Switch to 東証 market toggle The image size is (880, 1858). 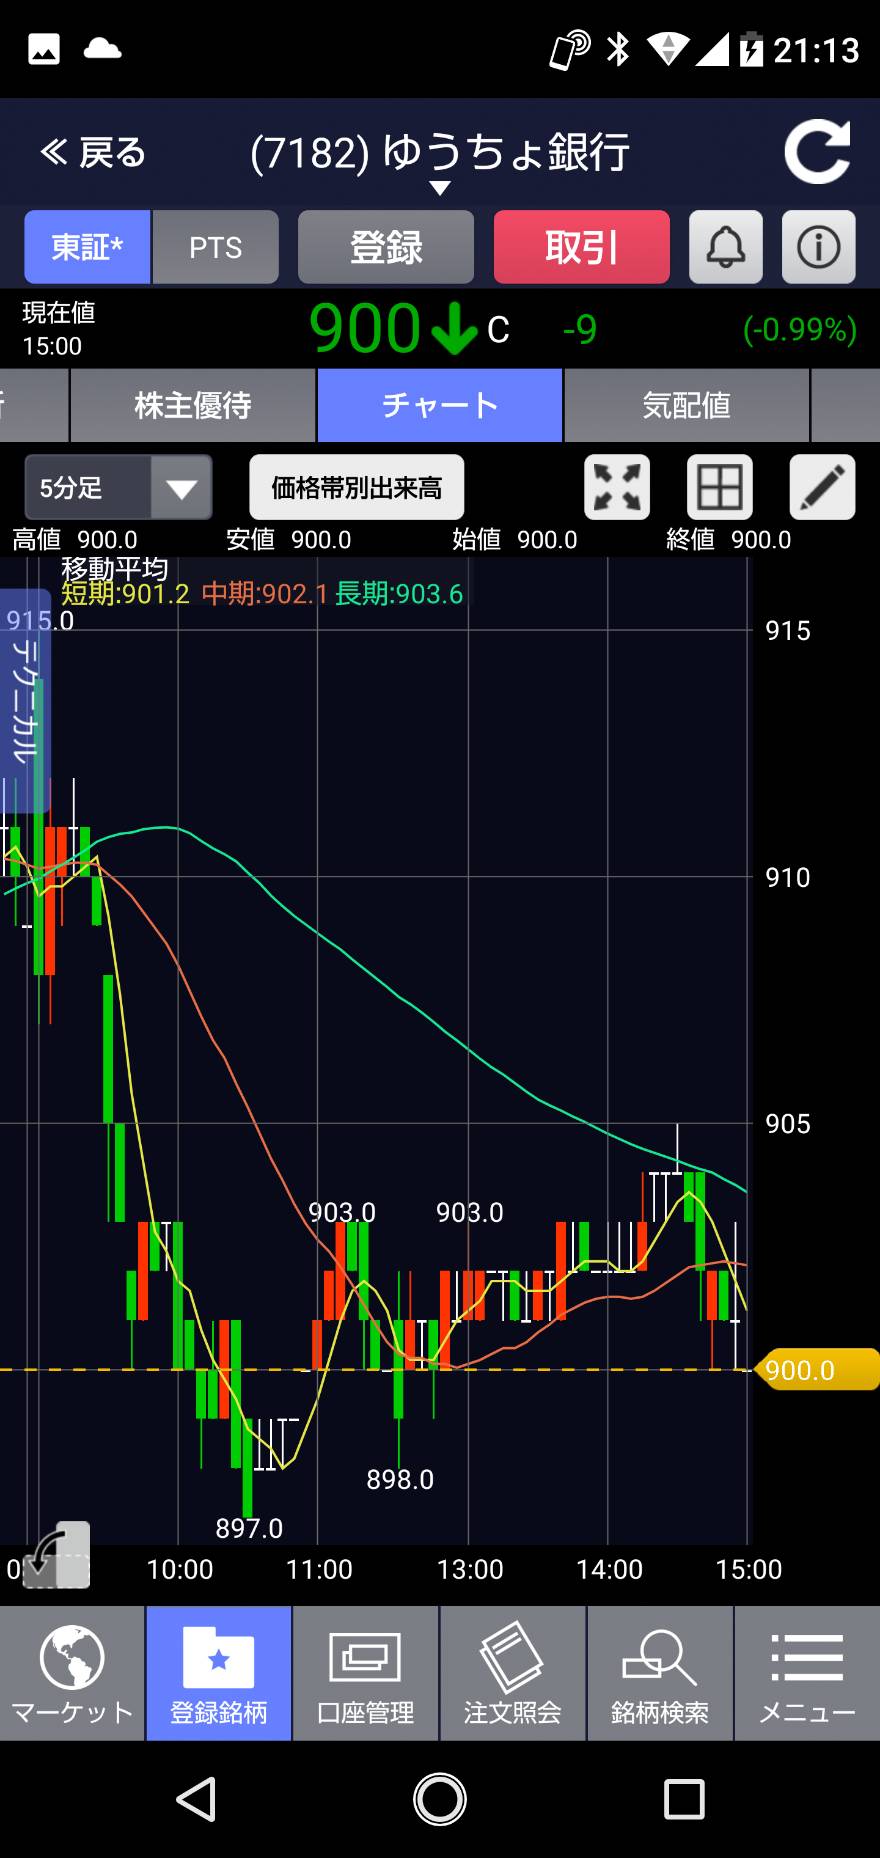point(87,247)
